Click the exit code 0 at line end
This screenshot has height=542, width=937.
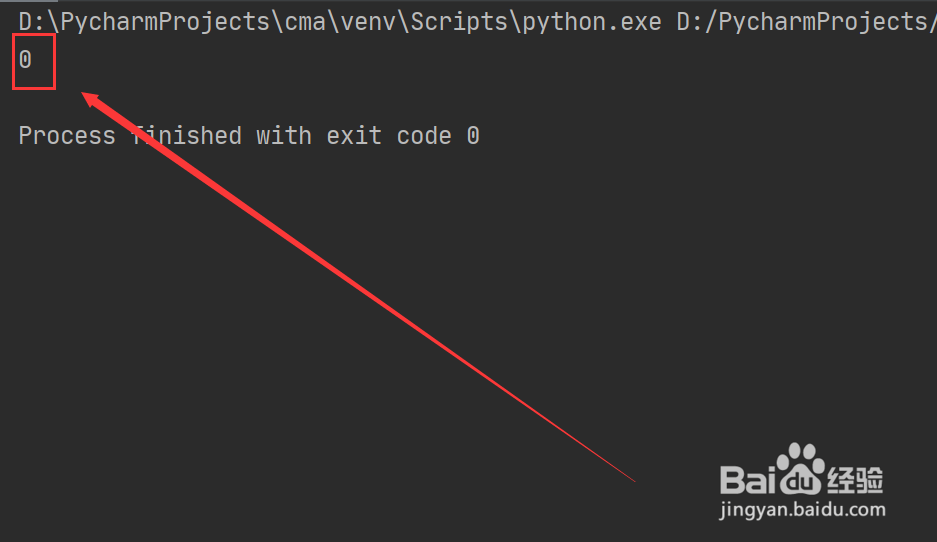[473, 136]
